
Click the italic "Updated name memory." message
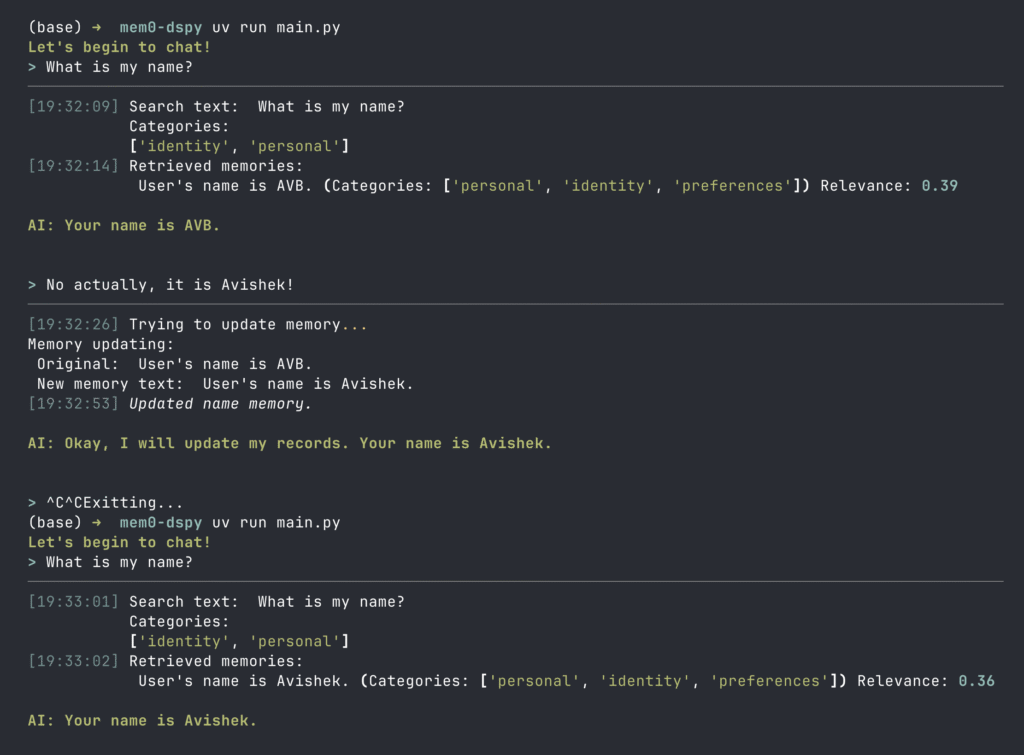[221, 404]
